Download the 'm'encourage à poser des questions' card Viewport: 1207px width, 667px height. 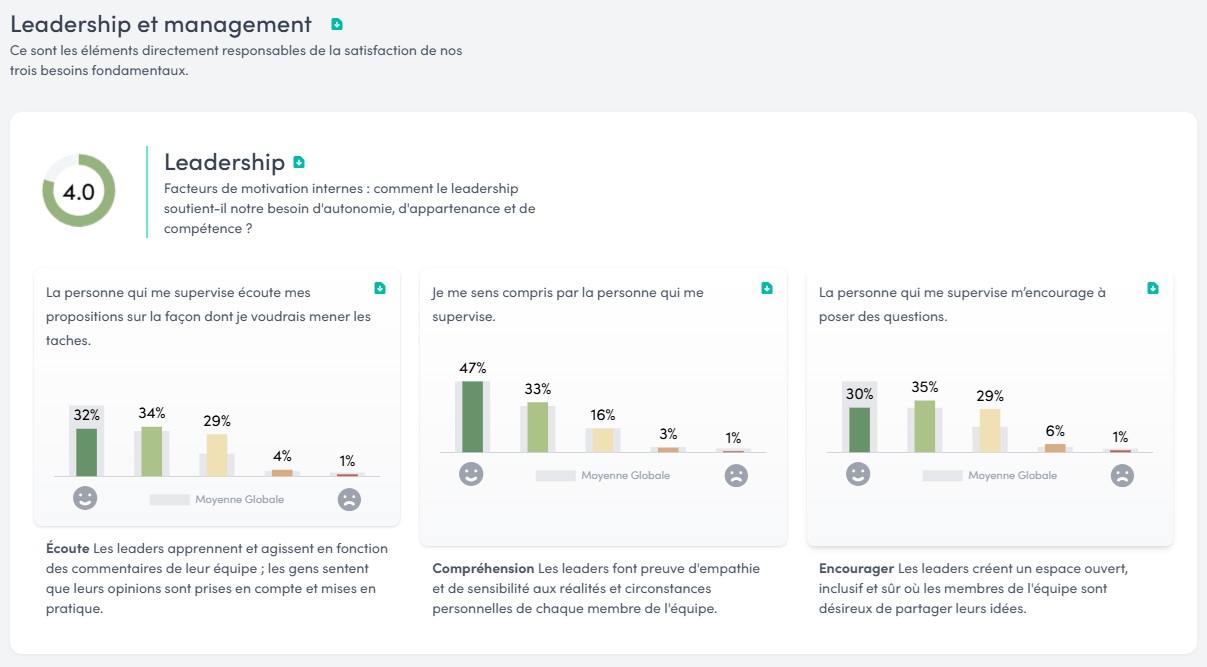(x=1153, y=288)
